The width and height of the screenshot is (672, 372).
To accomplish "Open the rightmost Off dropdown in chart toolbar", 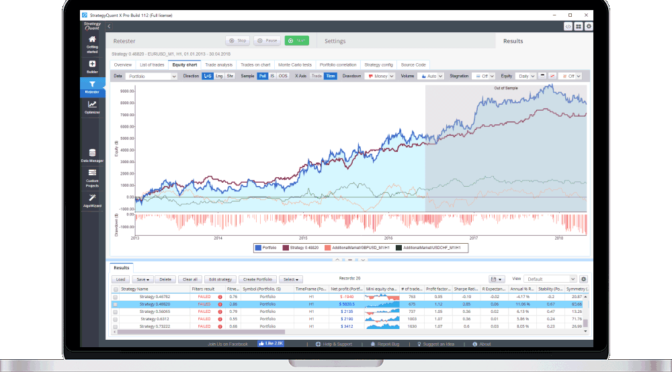I will (570, 76).
